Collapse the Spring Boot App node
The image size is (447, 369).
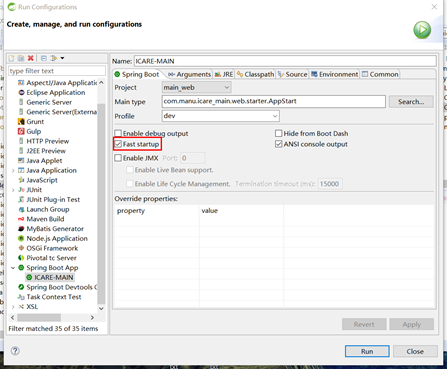tap(13, 268)
